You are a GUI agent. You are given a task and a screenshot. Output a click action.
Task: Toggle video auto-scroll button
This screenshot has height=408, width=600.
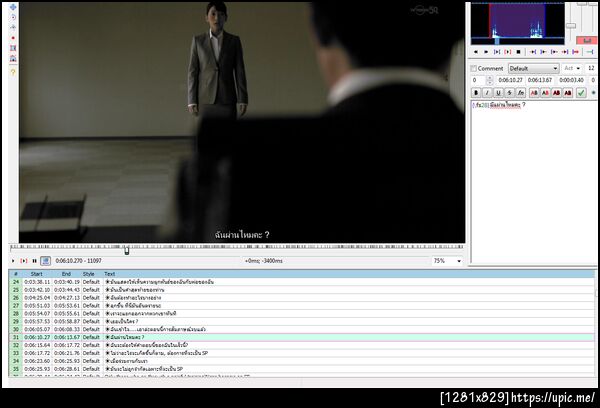coord(46,261)
